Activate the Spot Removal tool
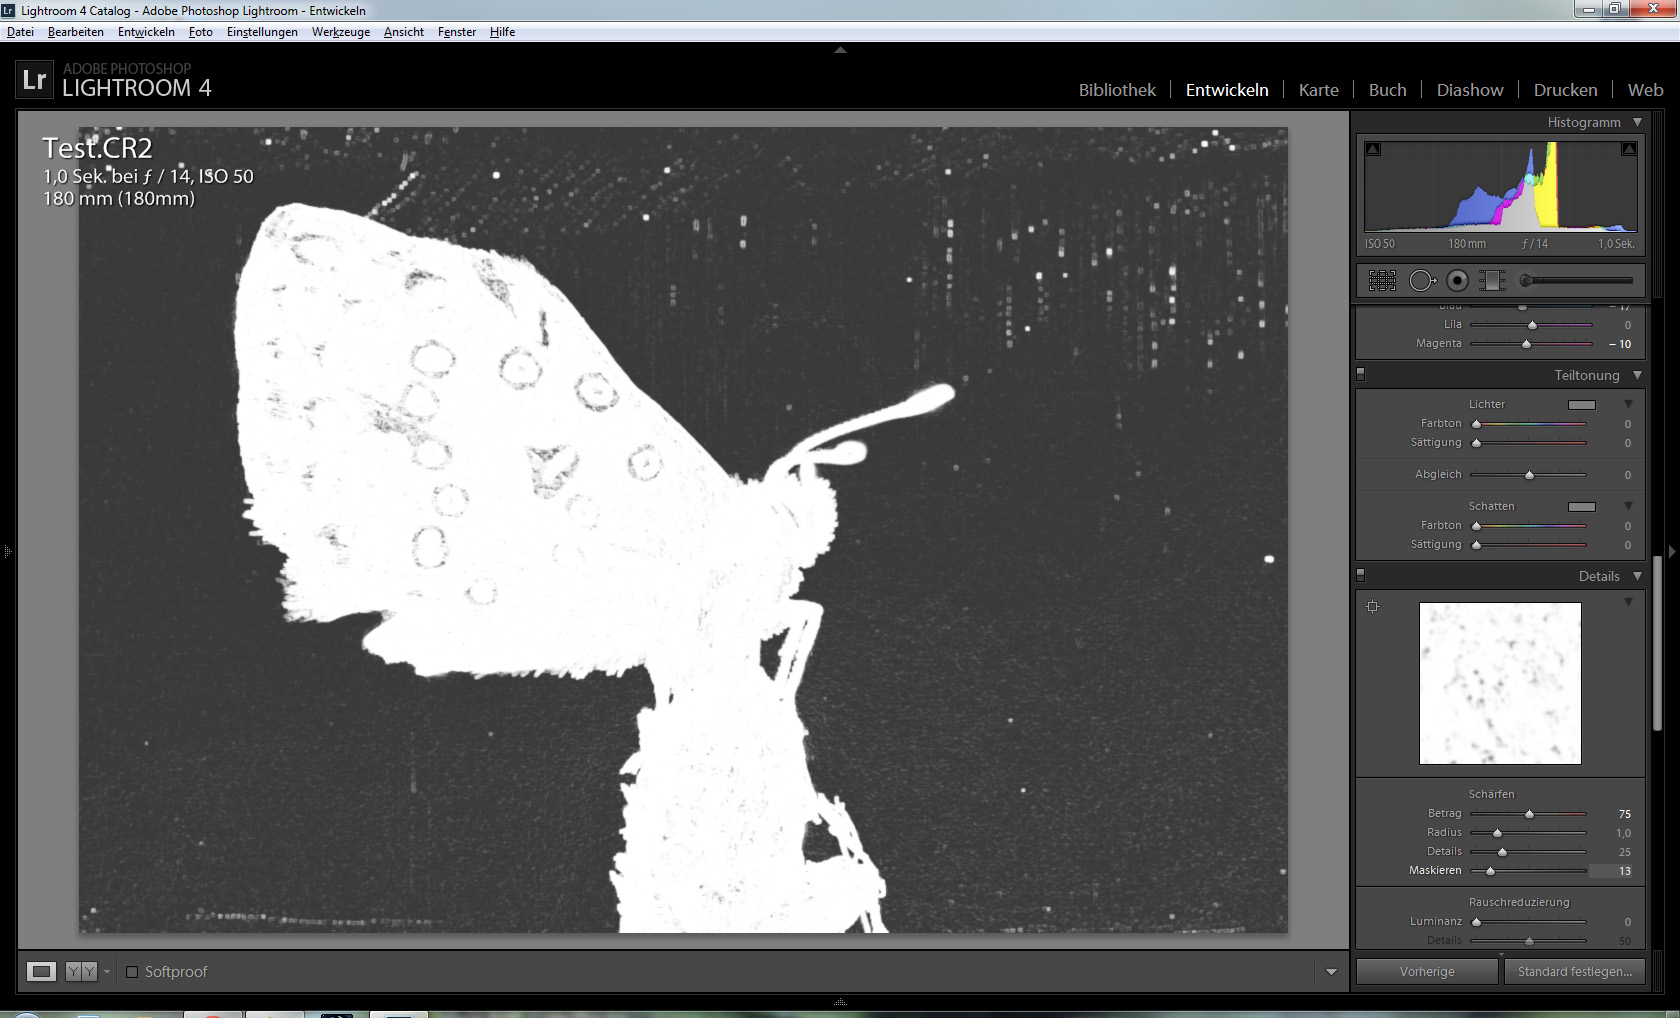The image size is (1680, 1018). click(x=1421, y=281)
